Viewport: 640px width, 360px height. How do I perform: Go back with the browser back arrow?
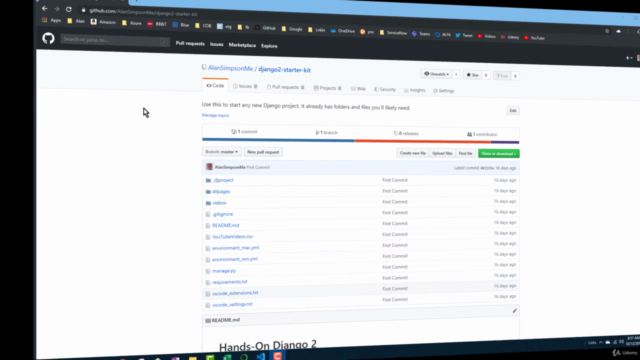click(44, 8)
